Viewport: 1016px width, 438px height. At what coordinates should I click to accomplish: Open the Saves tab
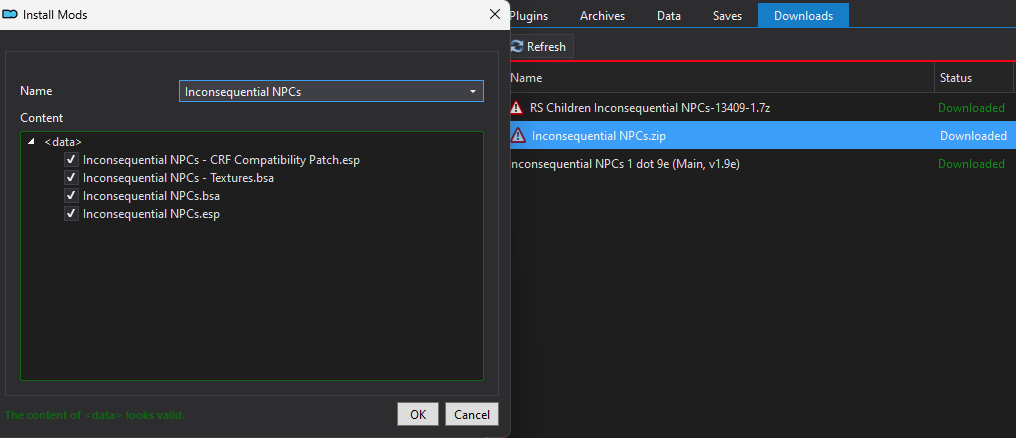(727, 16)
